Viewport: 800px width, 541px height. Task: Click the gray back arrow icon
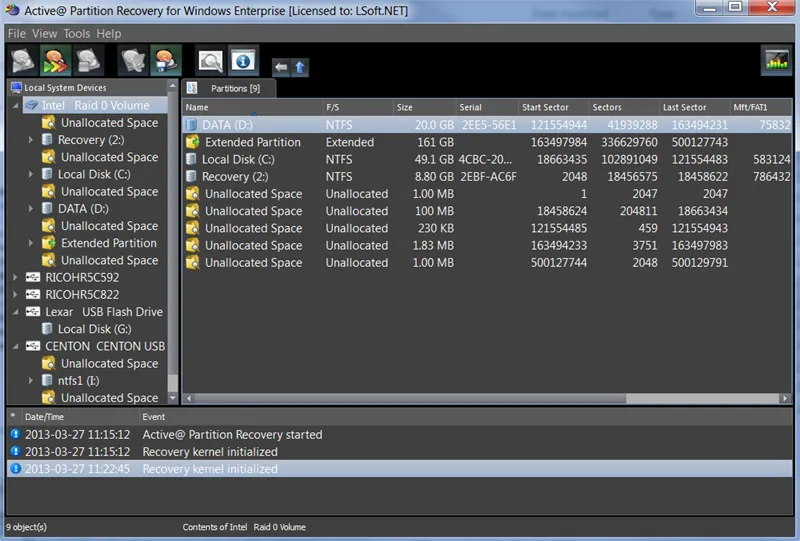(x=281, y=67)
